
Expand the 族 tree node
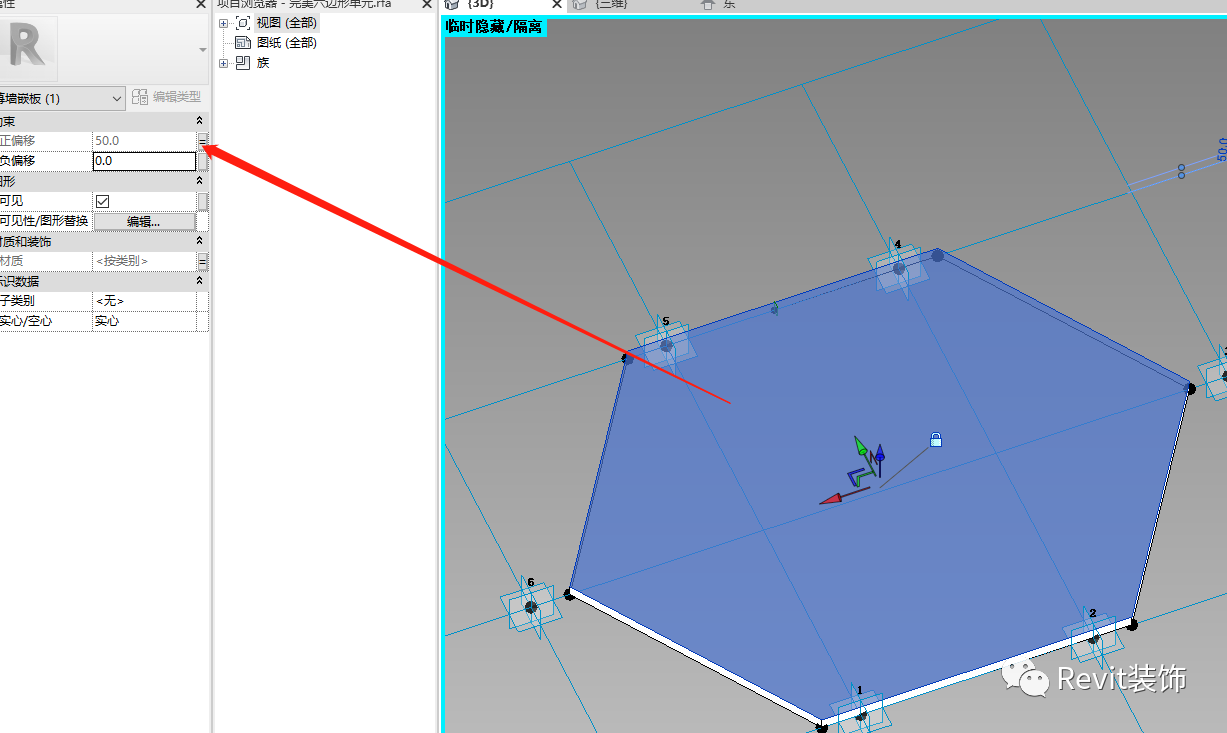click(x=224, y=63)
